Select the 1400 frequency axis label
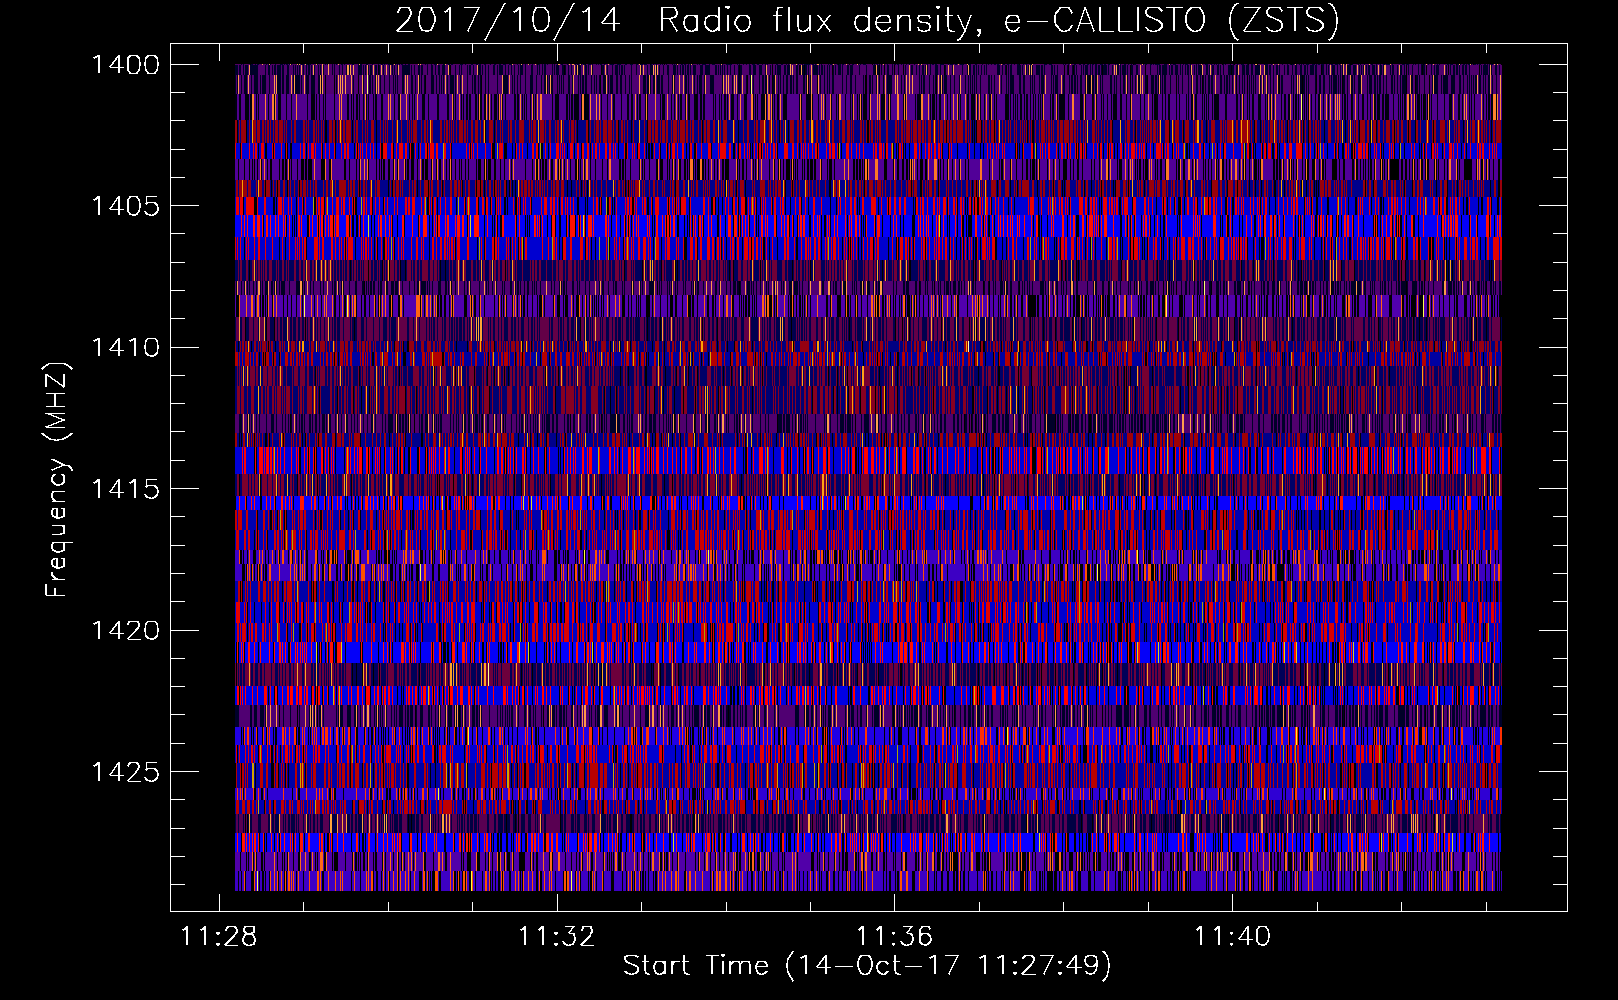The width and height of the screenshot is (1618, 1000). [x=125, y=65]
